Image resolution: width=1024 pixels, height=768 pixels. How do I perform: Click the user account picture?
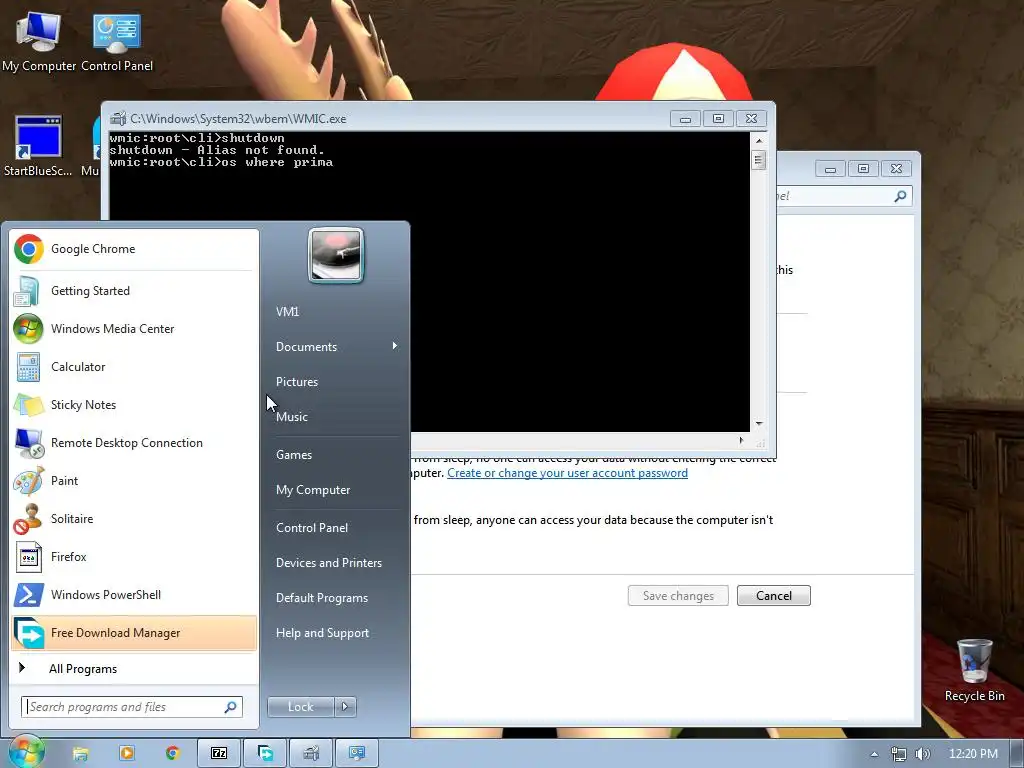[x=336, y=255]
